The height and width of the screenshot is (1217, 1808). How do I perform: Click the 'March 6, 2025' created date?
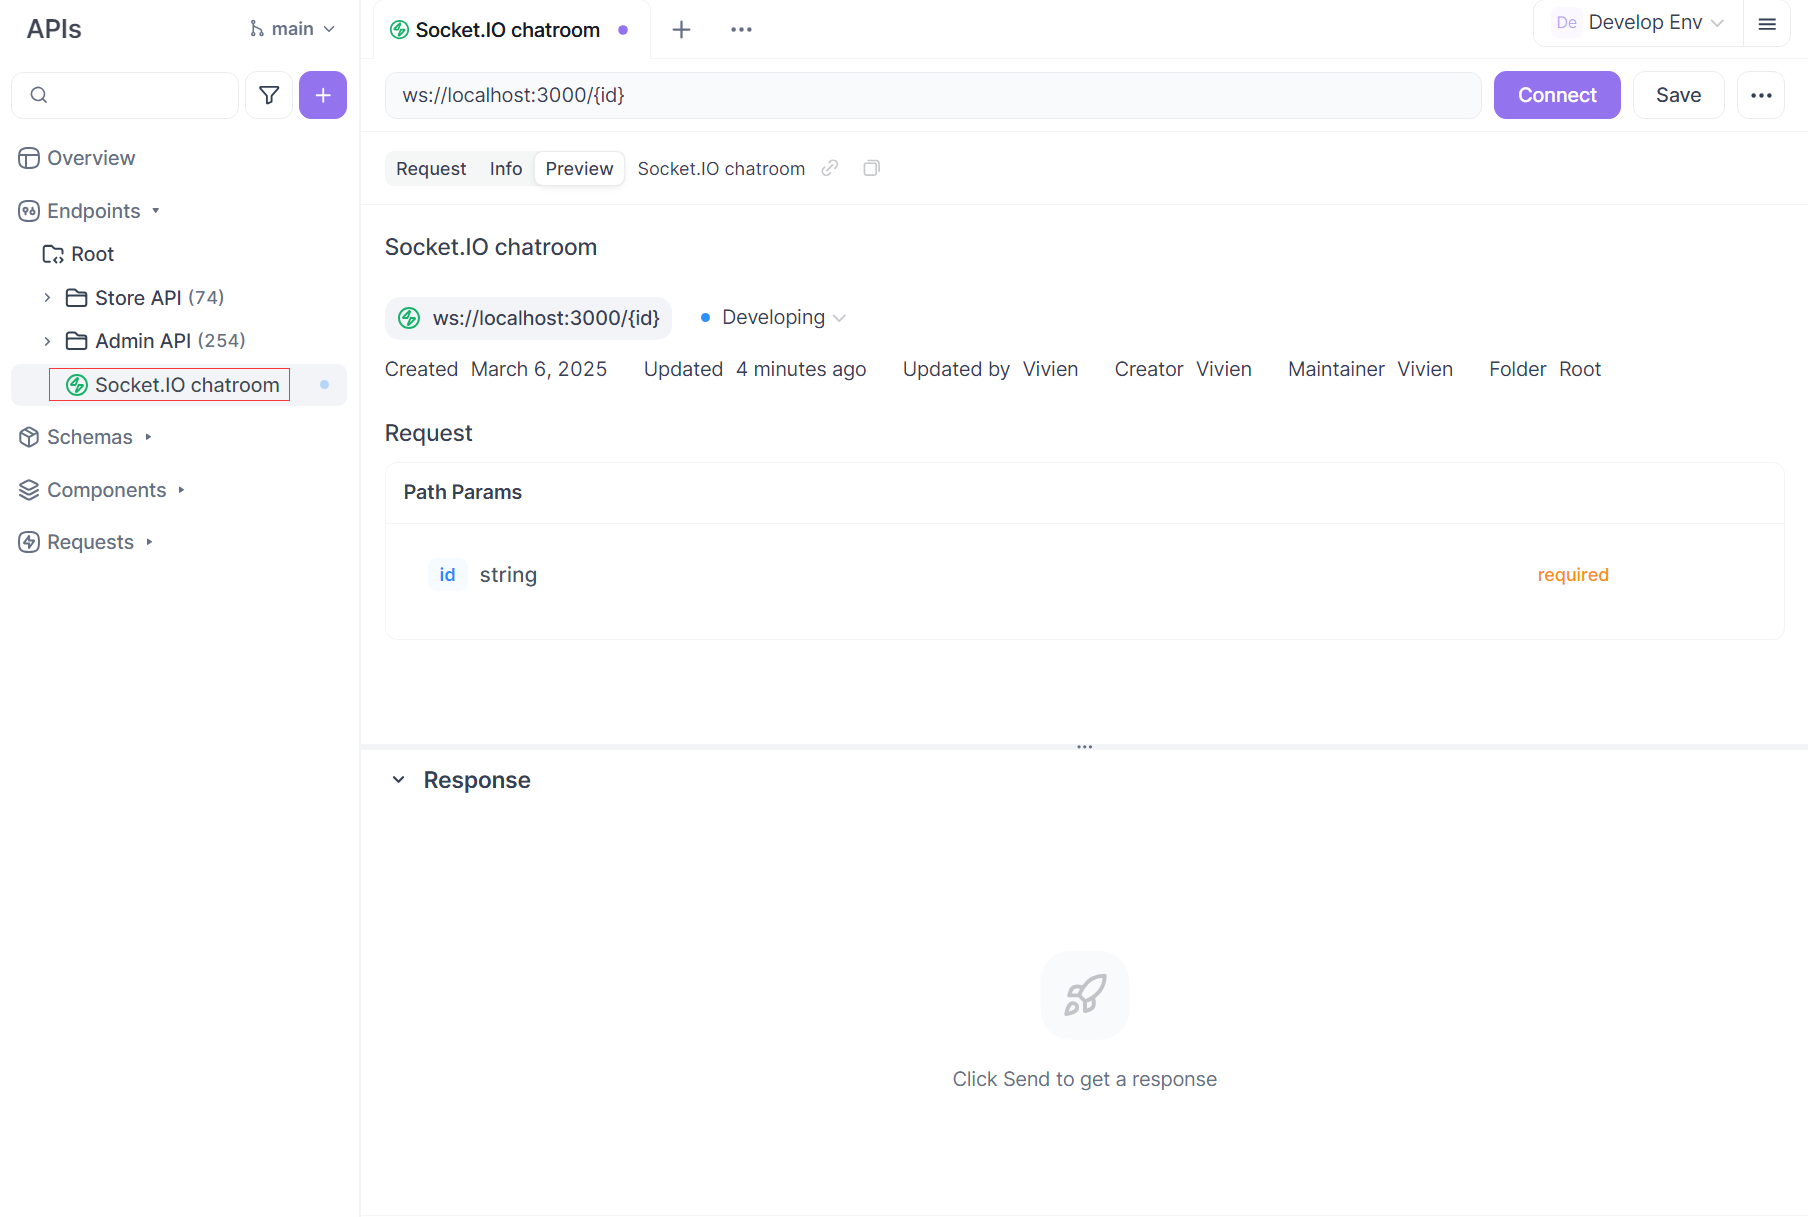pyautogui.click(x=539, y=369)
